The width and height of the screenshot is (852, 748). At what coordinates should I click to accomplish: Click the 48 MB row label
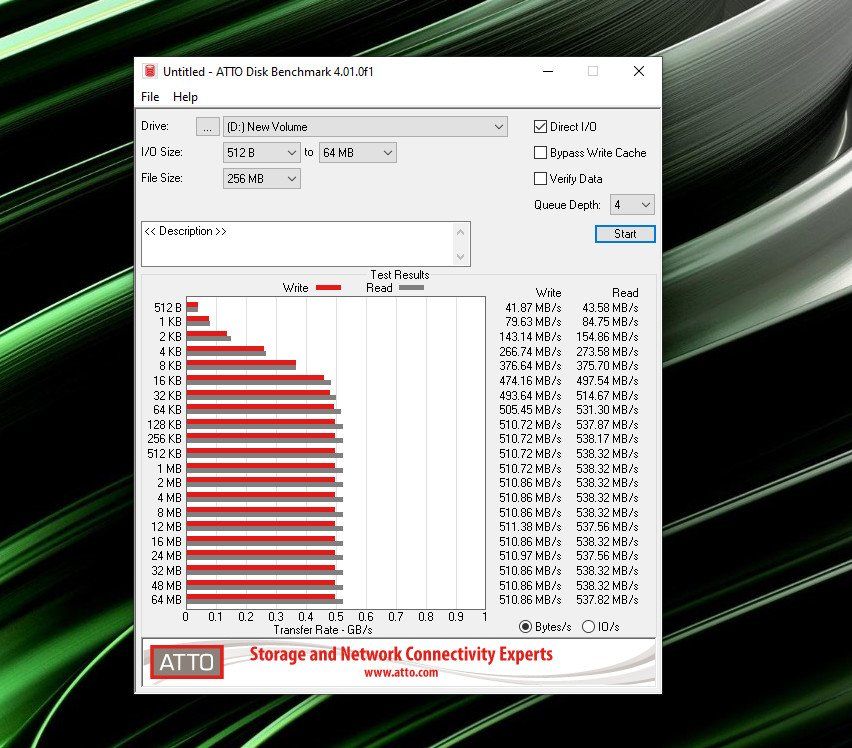pos(166,586)
